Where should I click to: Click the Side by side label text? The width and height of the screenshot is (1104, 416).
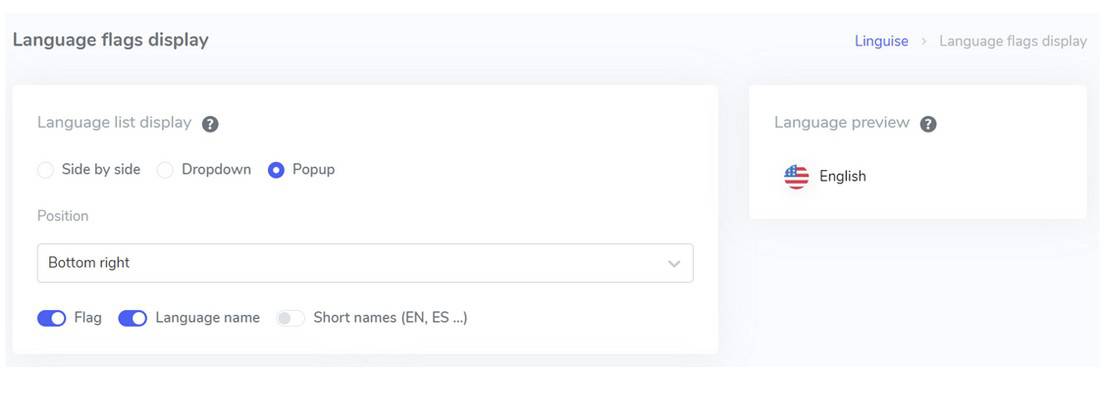pos(101,170)
